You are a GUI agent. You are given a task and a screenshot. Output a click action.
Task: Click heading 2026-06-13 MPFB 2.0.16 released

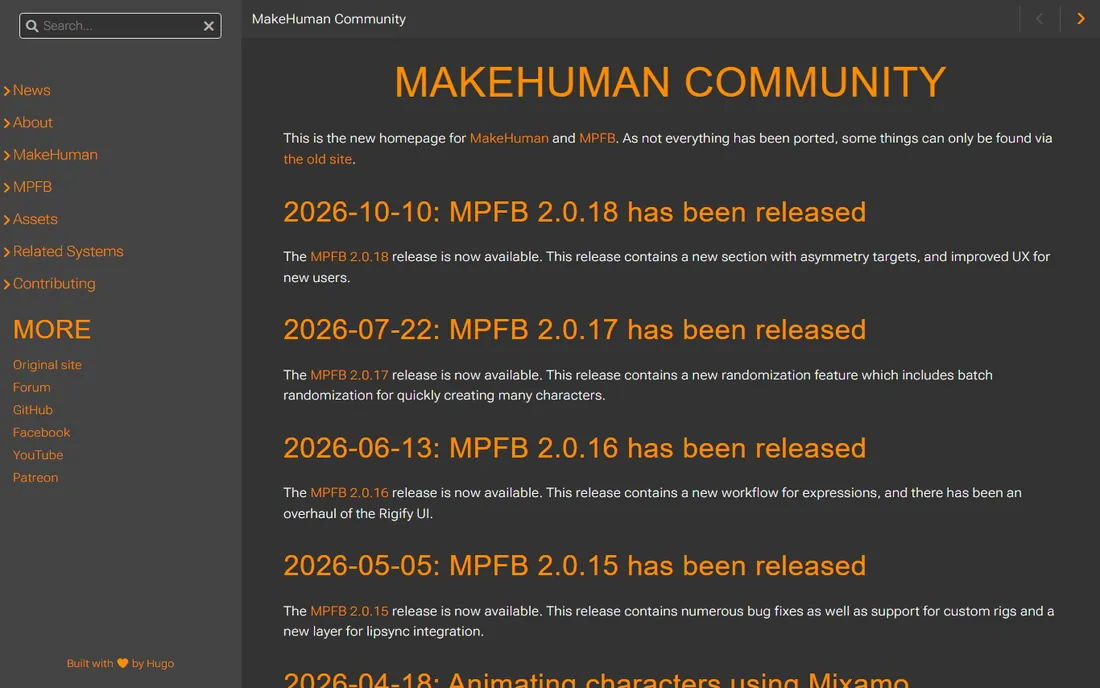[x=575, y=448]
